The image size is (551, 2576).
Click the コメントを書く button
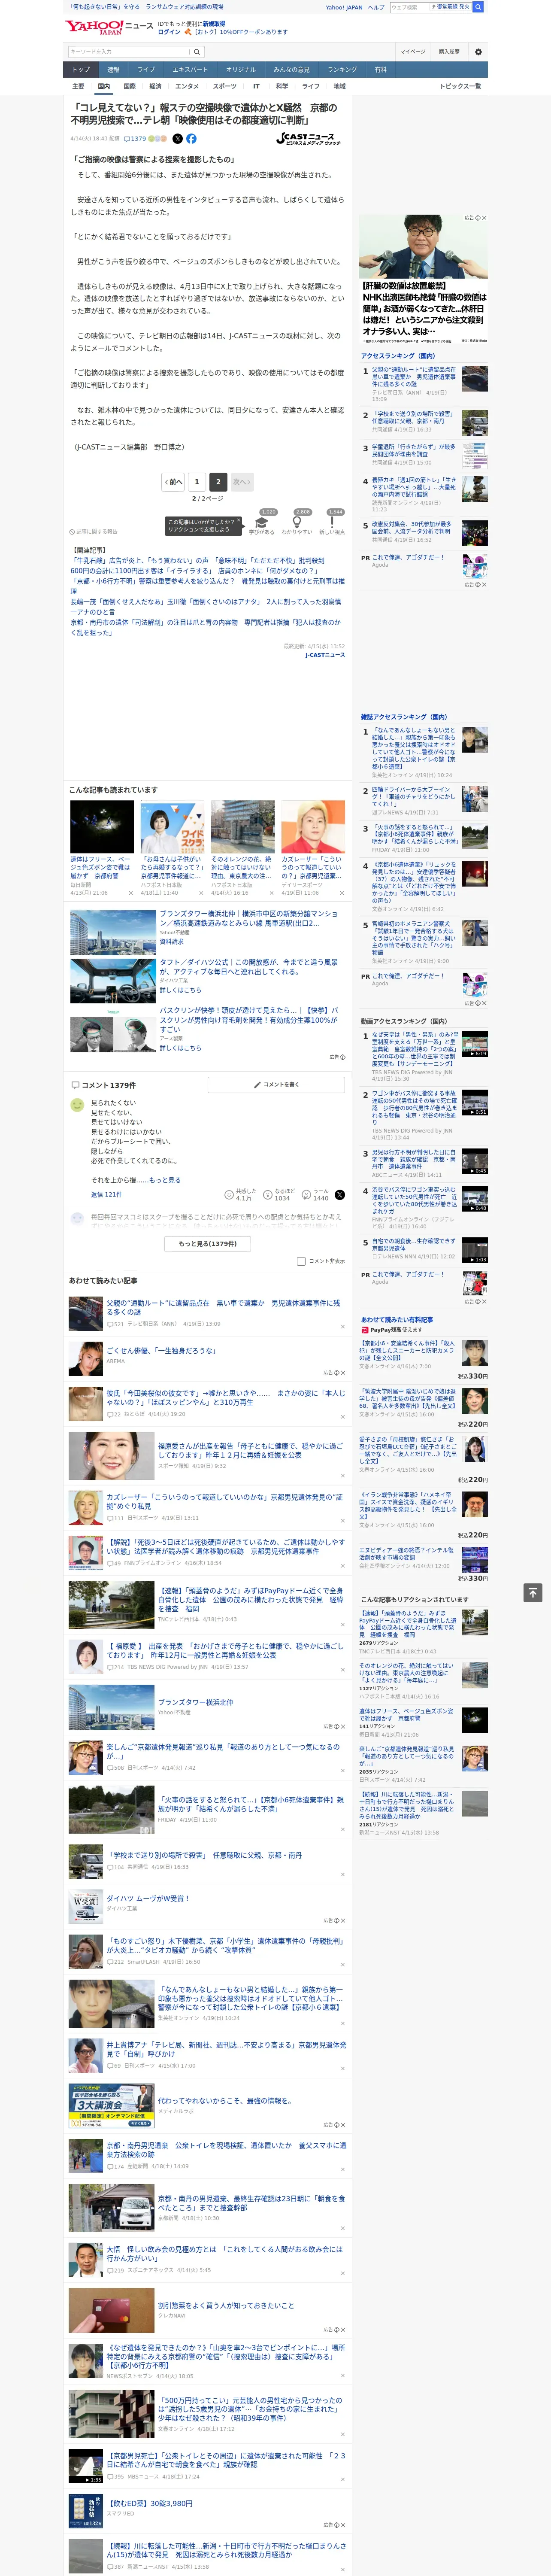click(277, 1085)
